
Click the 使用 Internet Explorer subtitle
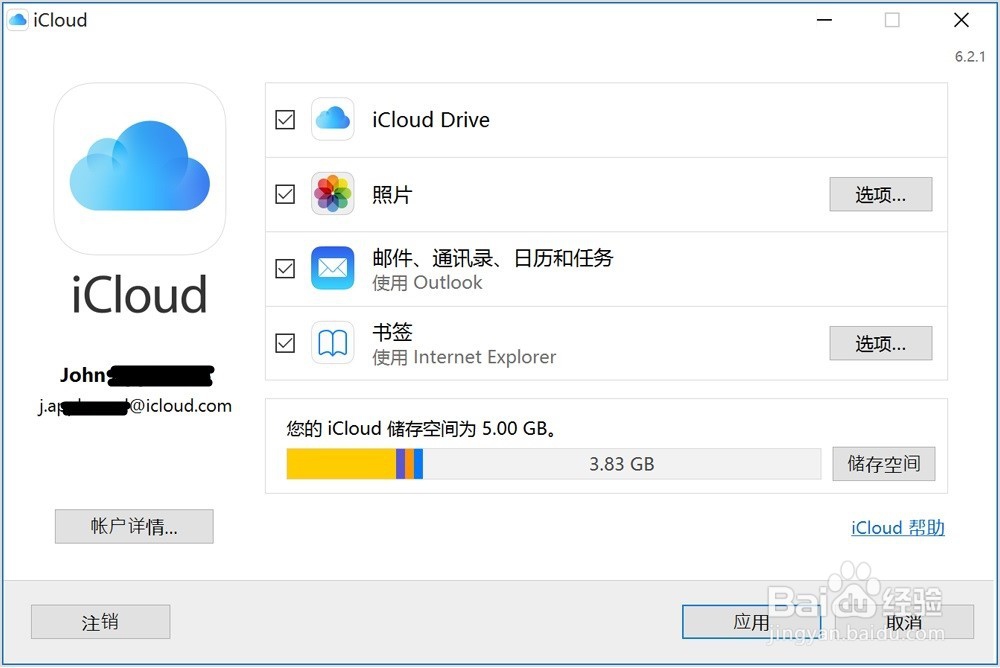point(464,357)
